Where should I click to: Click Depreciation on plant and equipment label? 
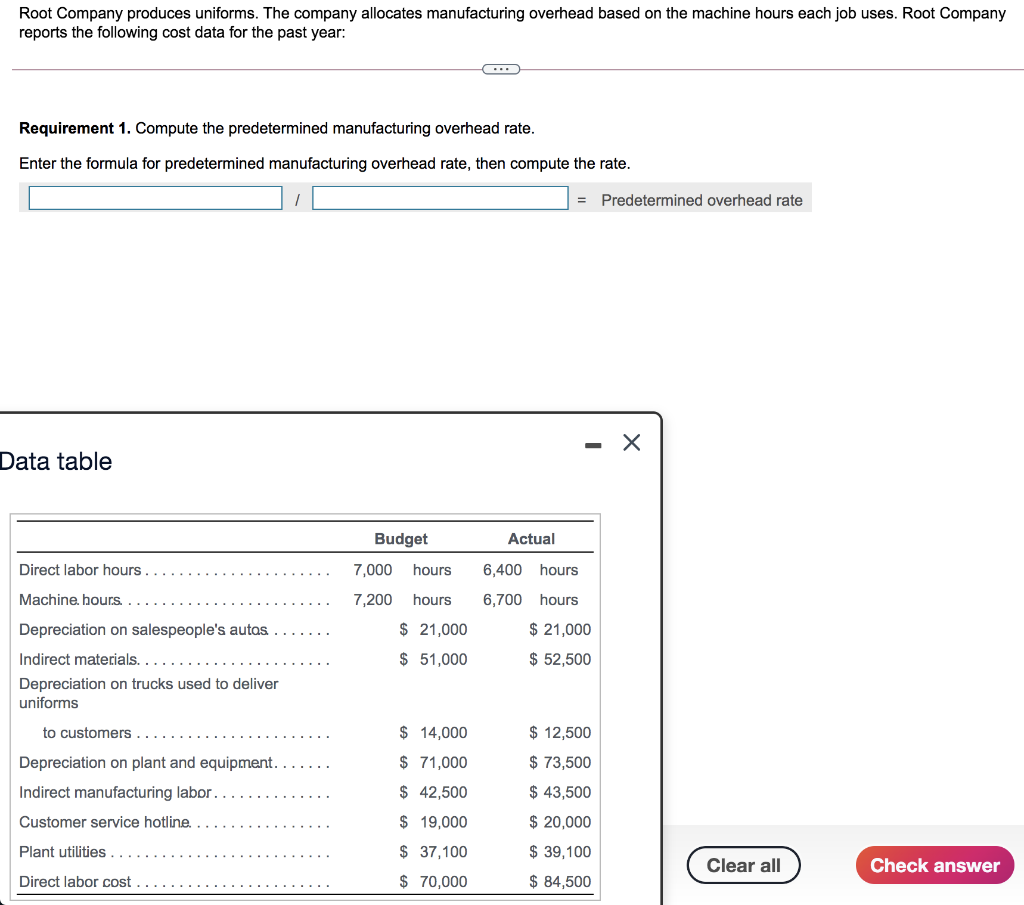(146, 763)
